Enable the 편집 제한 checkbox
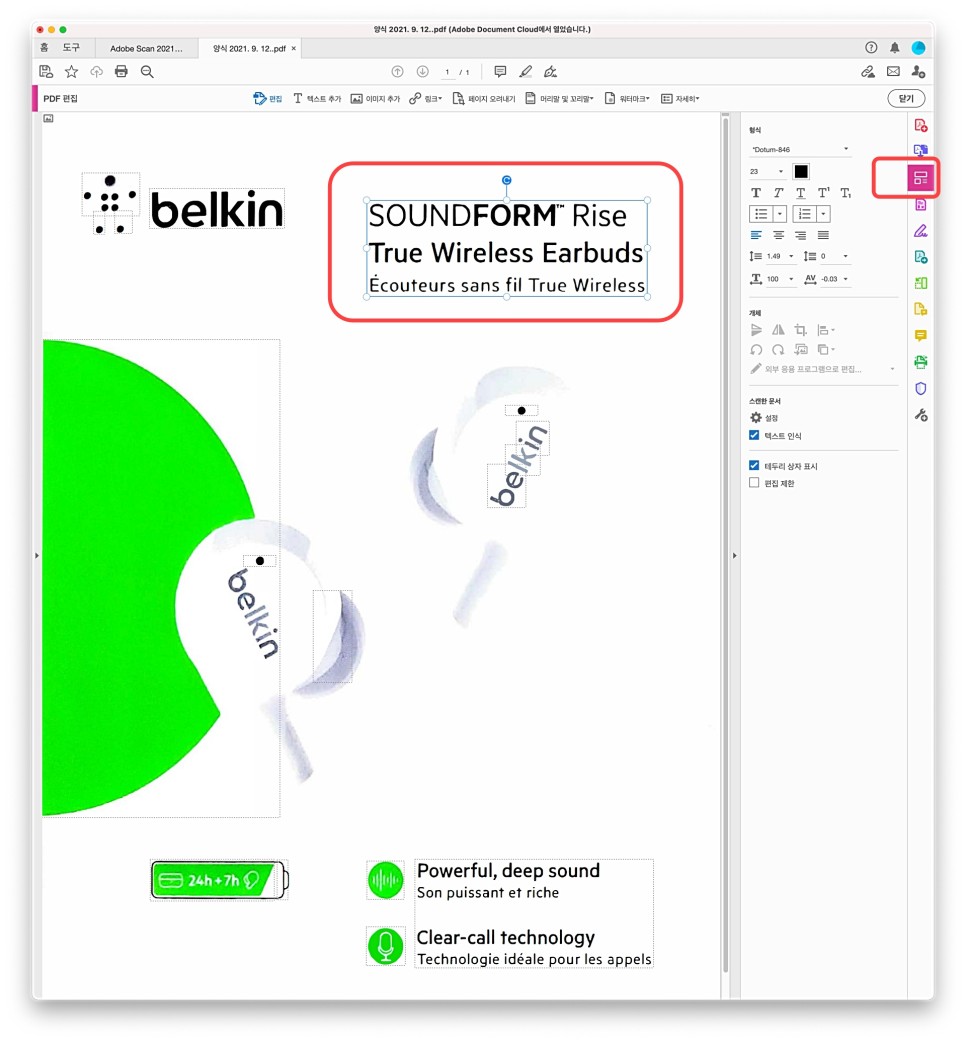The height and width of the screenshot is (1042, 966). [753, 482]
